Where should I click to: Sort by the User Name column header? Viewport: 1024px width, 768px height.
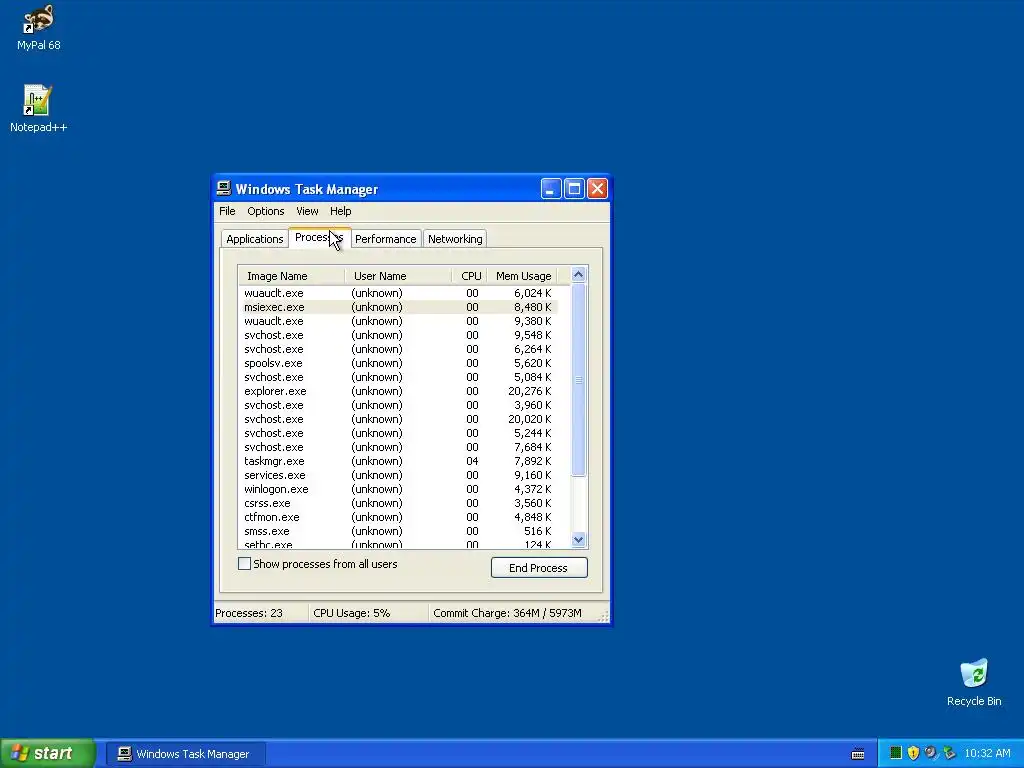pos(398,276)
